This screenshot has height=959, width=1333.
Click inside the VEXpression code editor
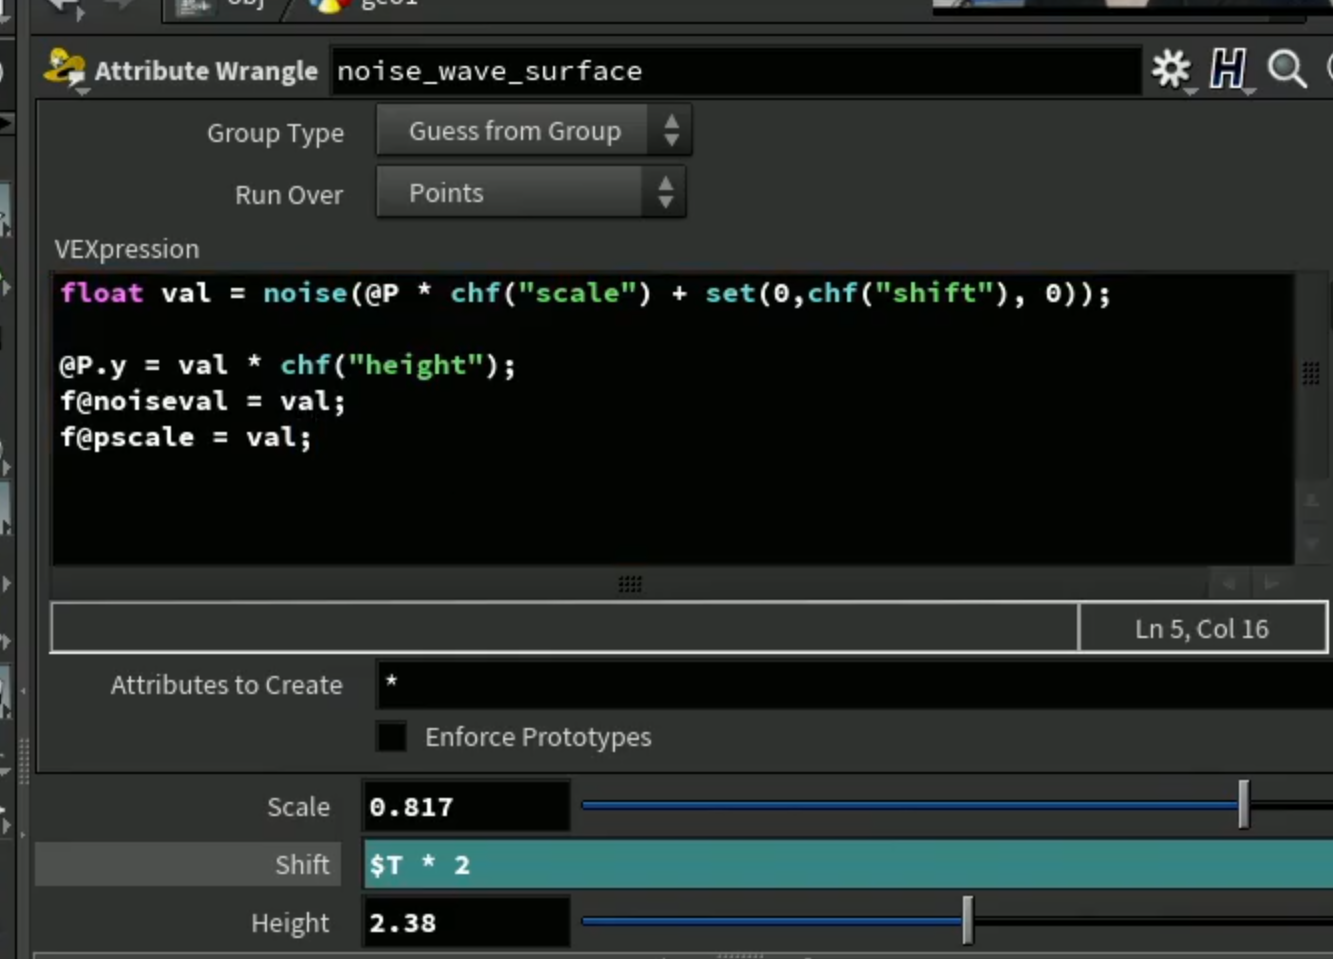click(x=673, y=419)
